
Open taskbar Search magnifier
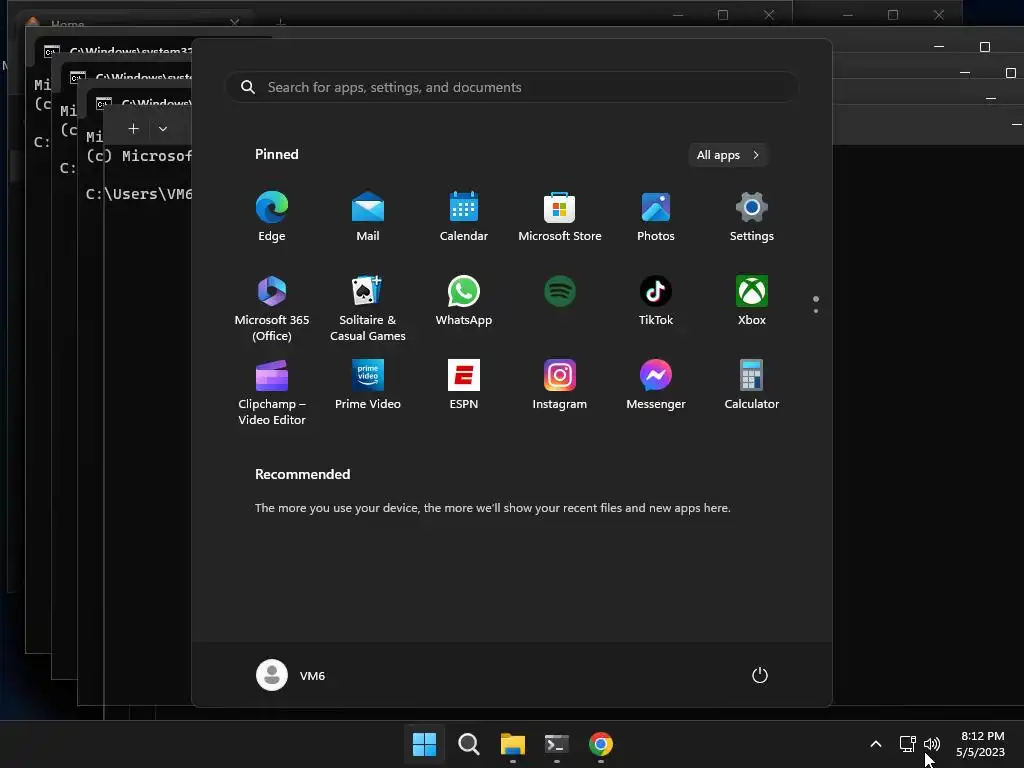click(x=468, y=744)
